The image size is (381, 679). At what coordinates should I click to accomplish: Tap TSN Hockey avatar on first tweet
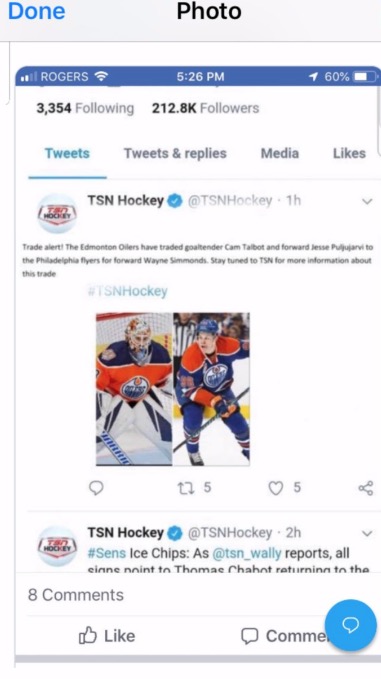[x=57, y=213]
